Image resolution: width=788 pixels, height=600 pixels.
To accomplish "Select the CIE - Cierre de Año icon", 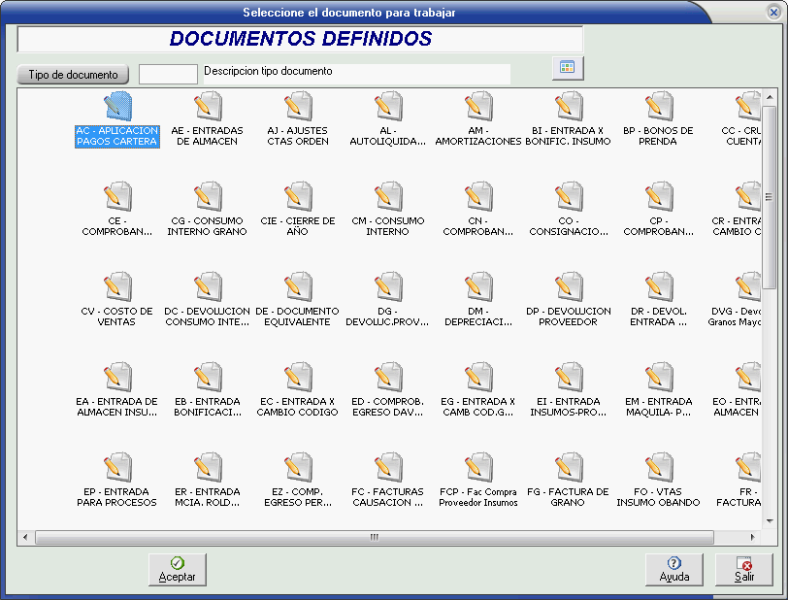I will [298, 196].
